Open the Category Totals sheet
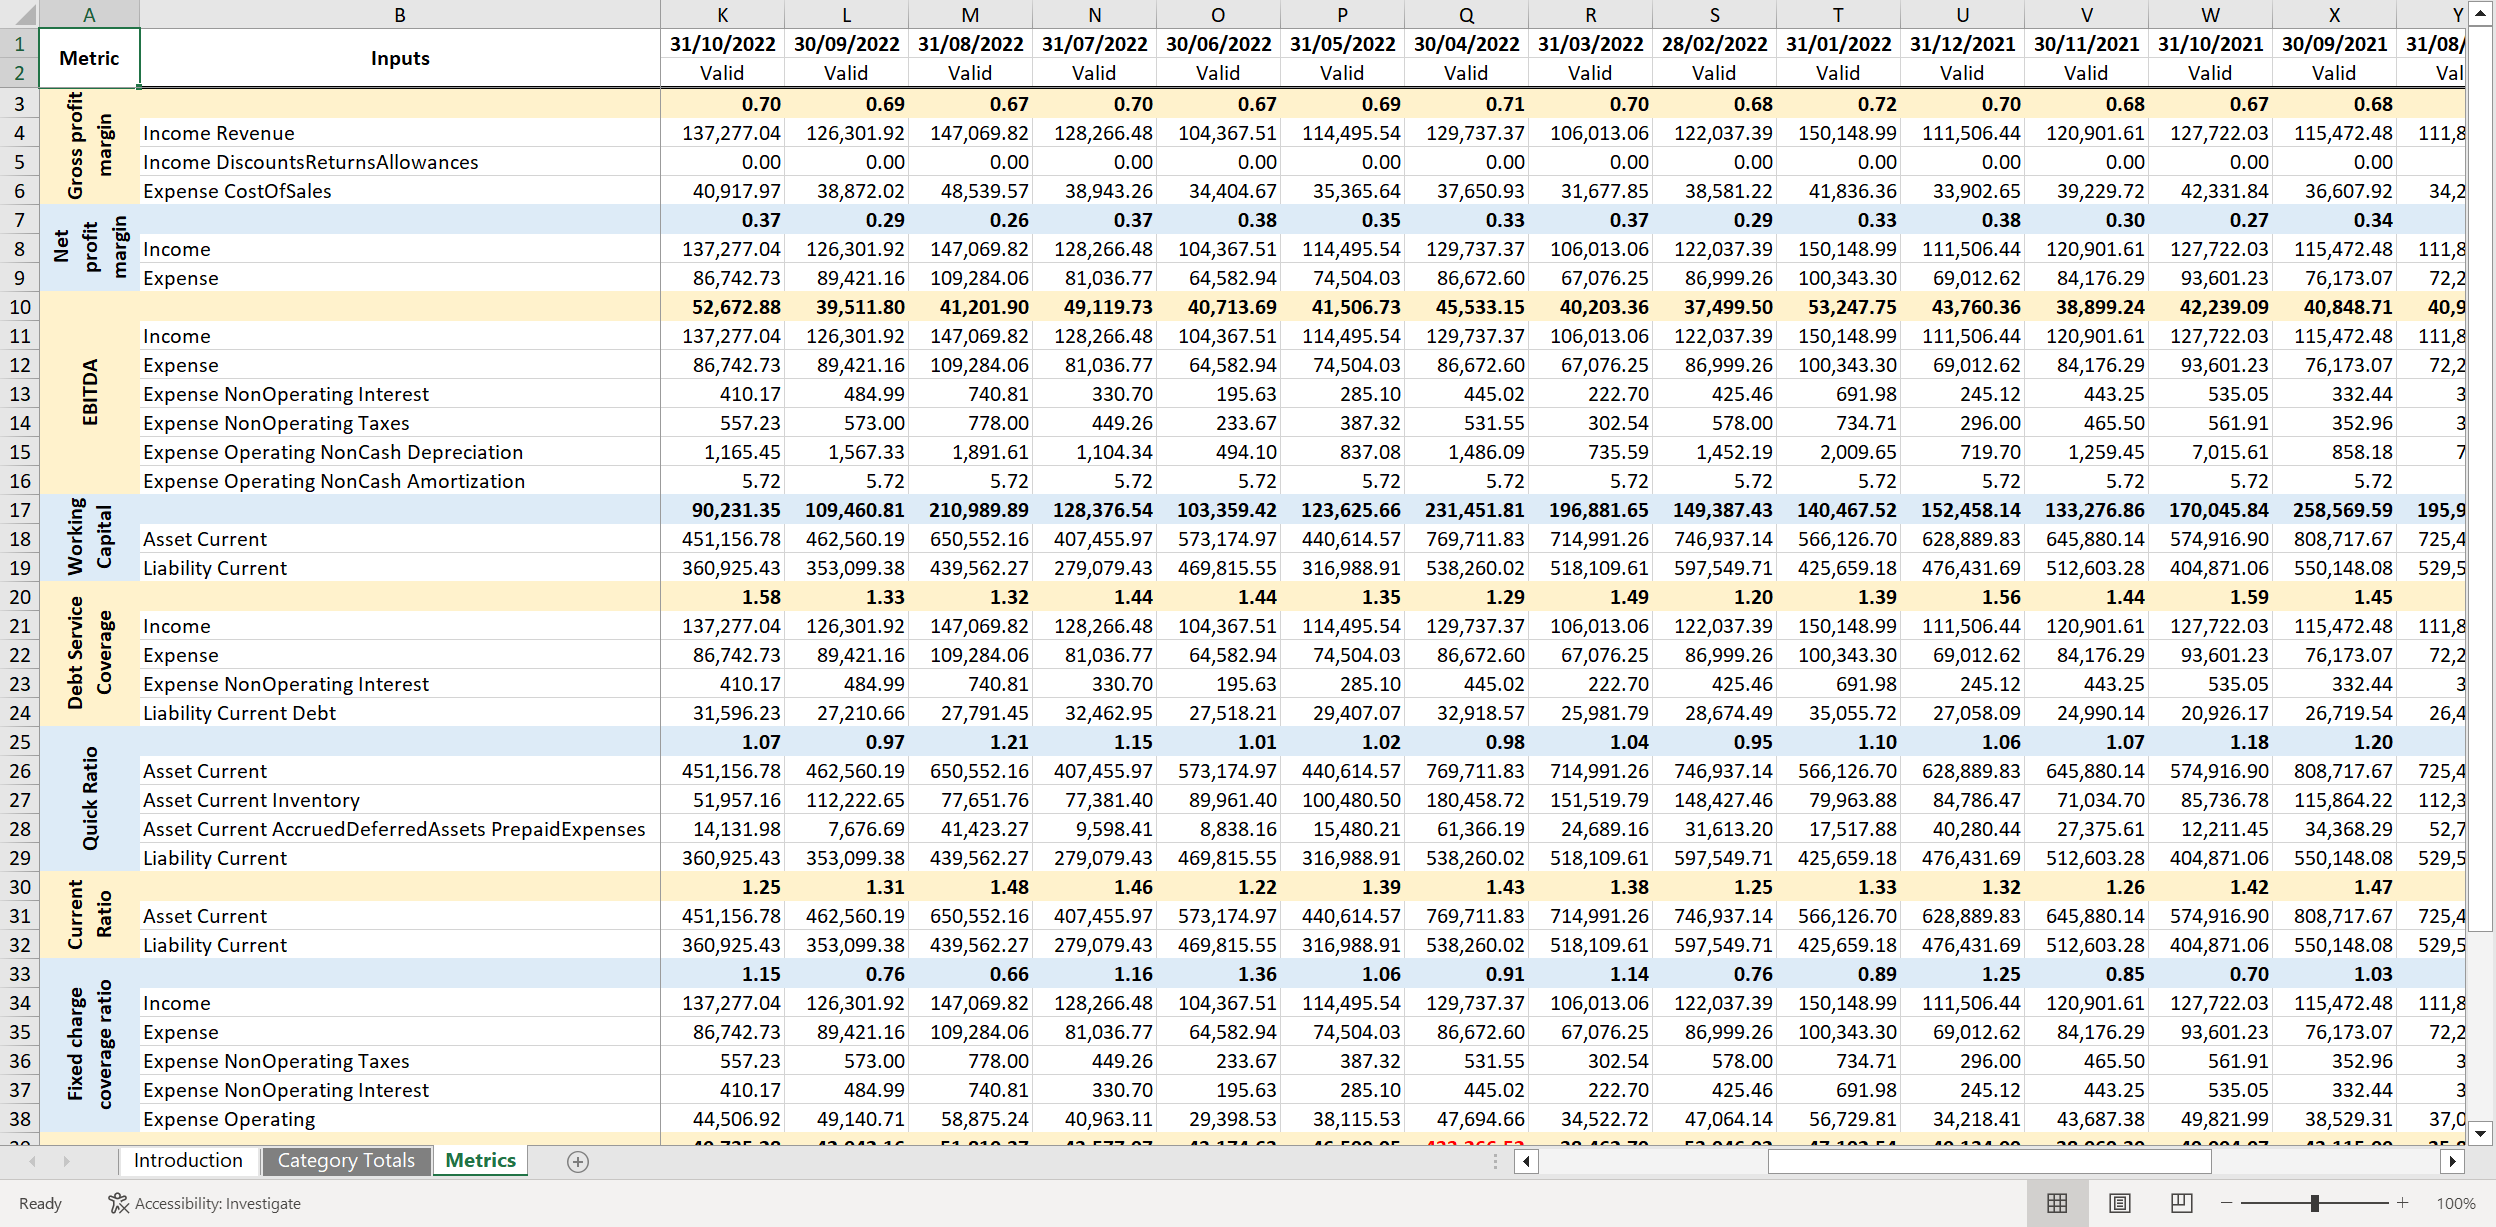Viewport: 2496px width, 1227px height. (x=345, y=1161)
